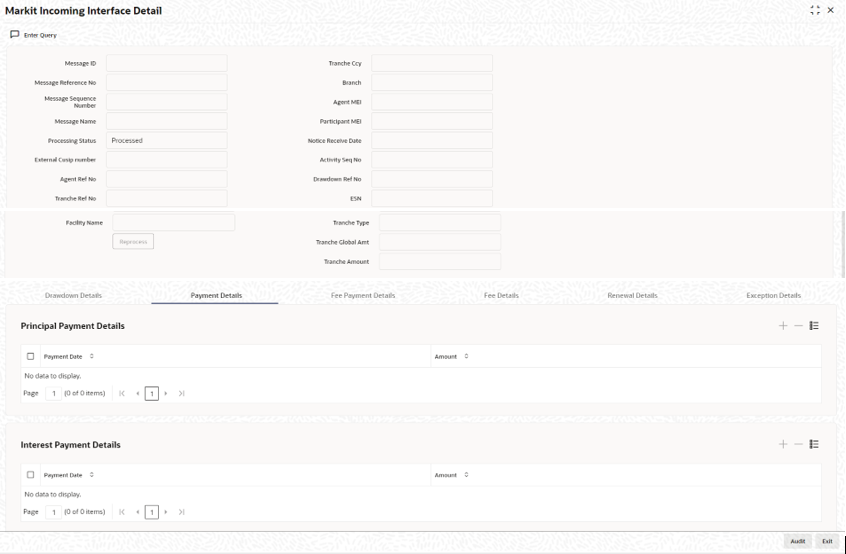Select all rows in Principal Payment Details
This screenshot has width=846, height=554.
tap(30, 356)
